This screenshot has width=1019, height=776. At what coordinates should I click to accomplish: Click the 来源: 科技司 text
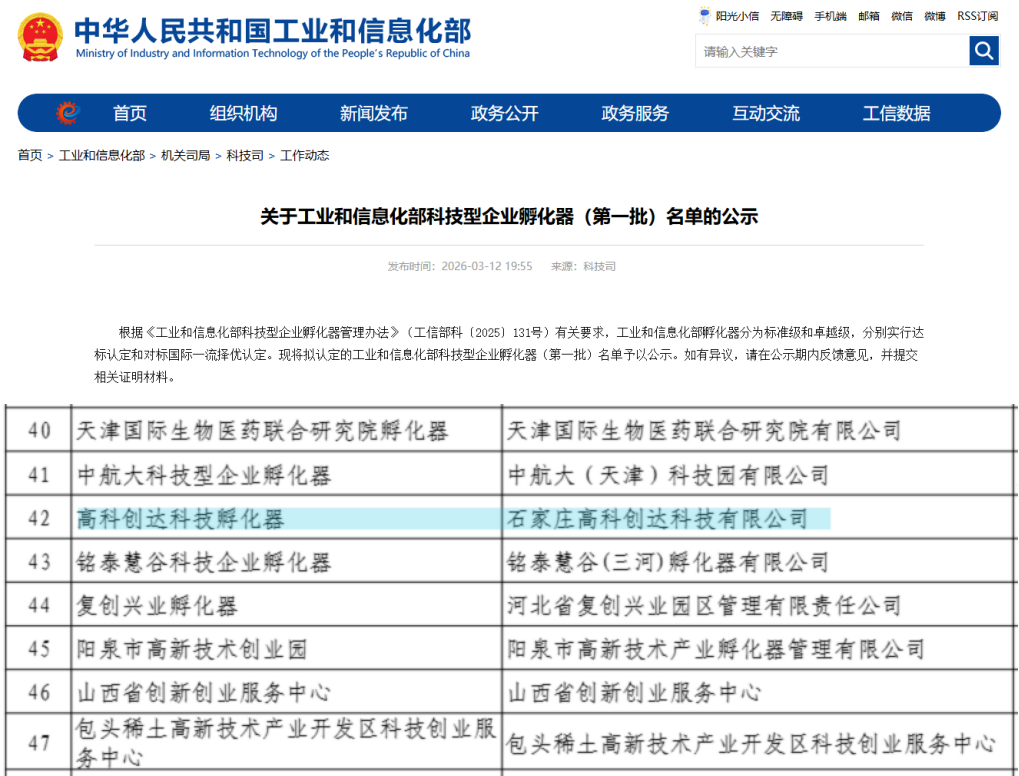click(x=584, y=266)
